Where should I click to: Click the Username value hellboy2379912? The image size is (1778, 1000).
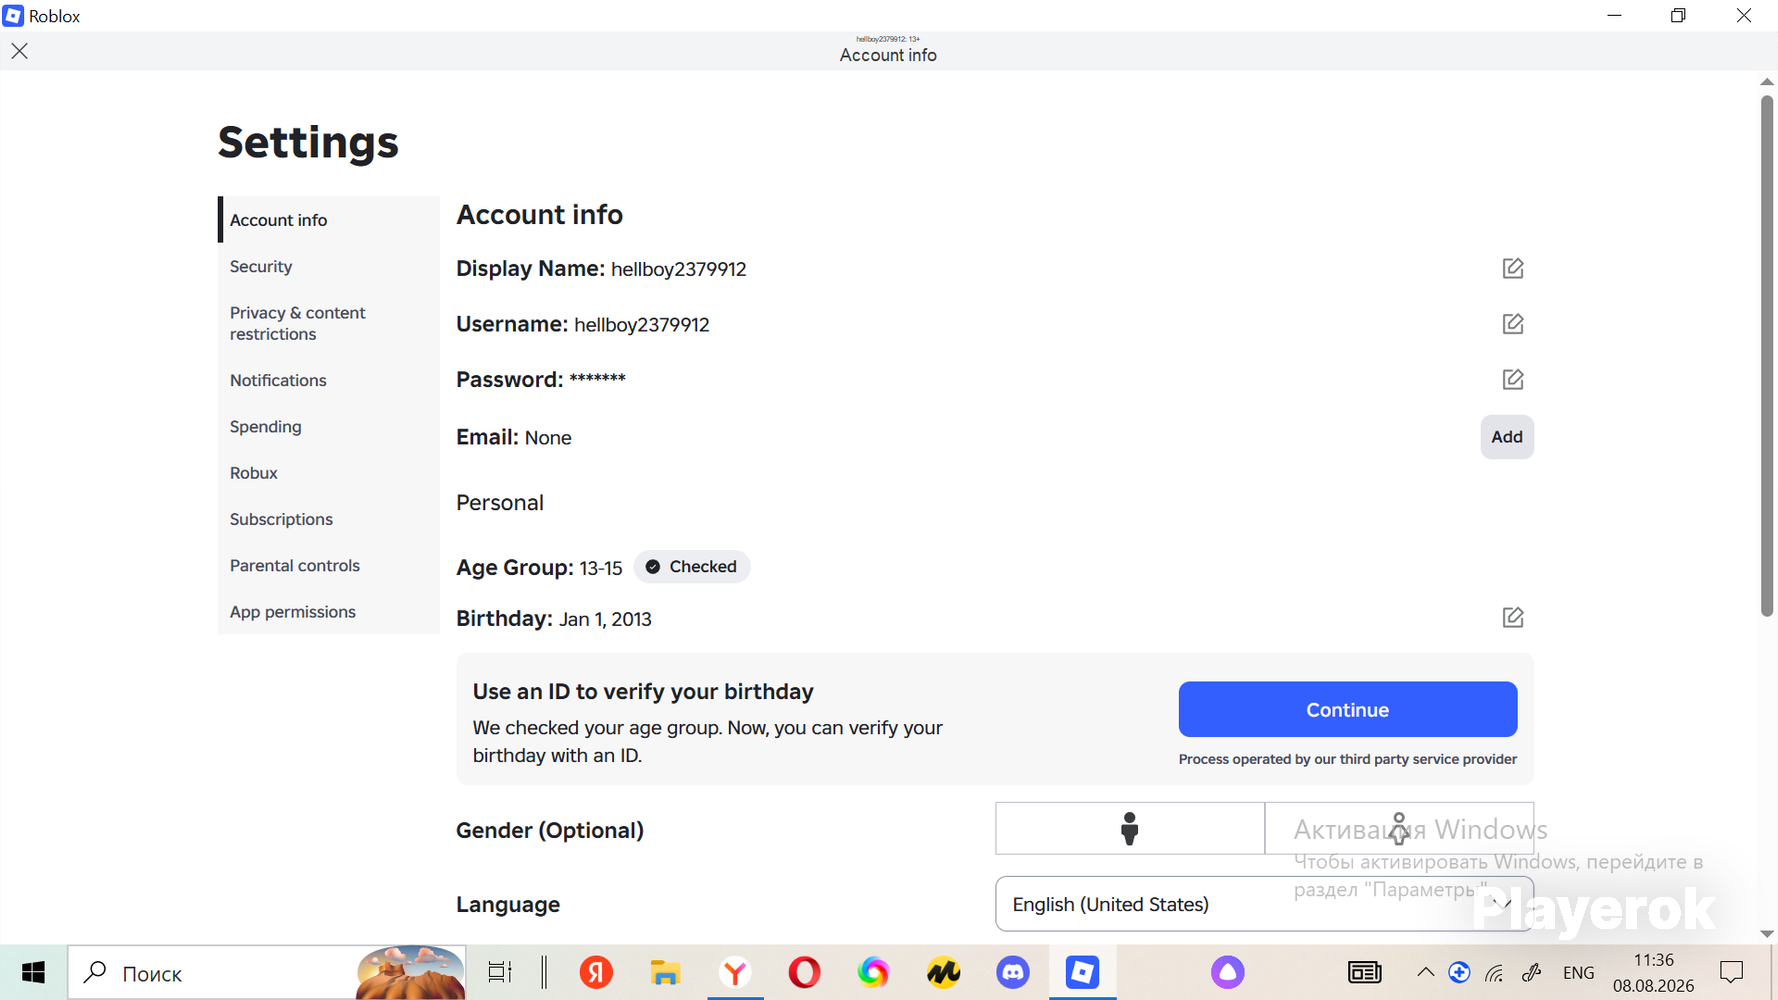coord(642,325)
